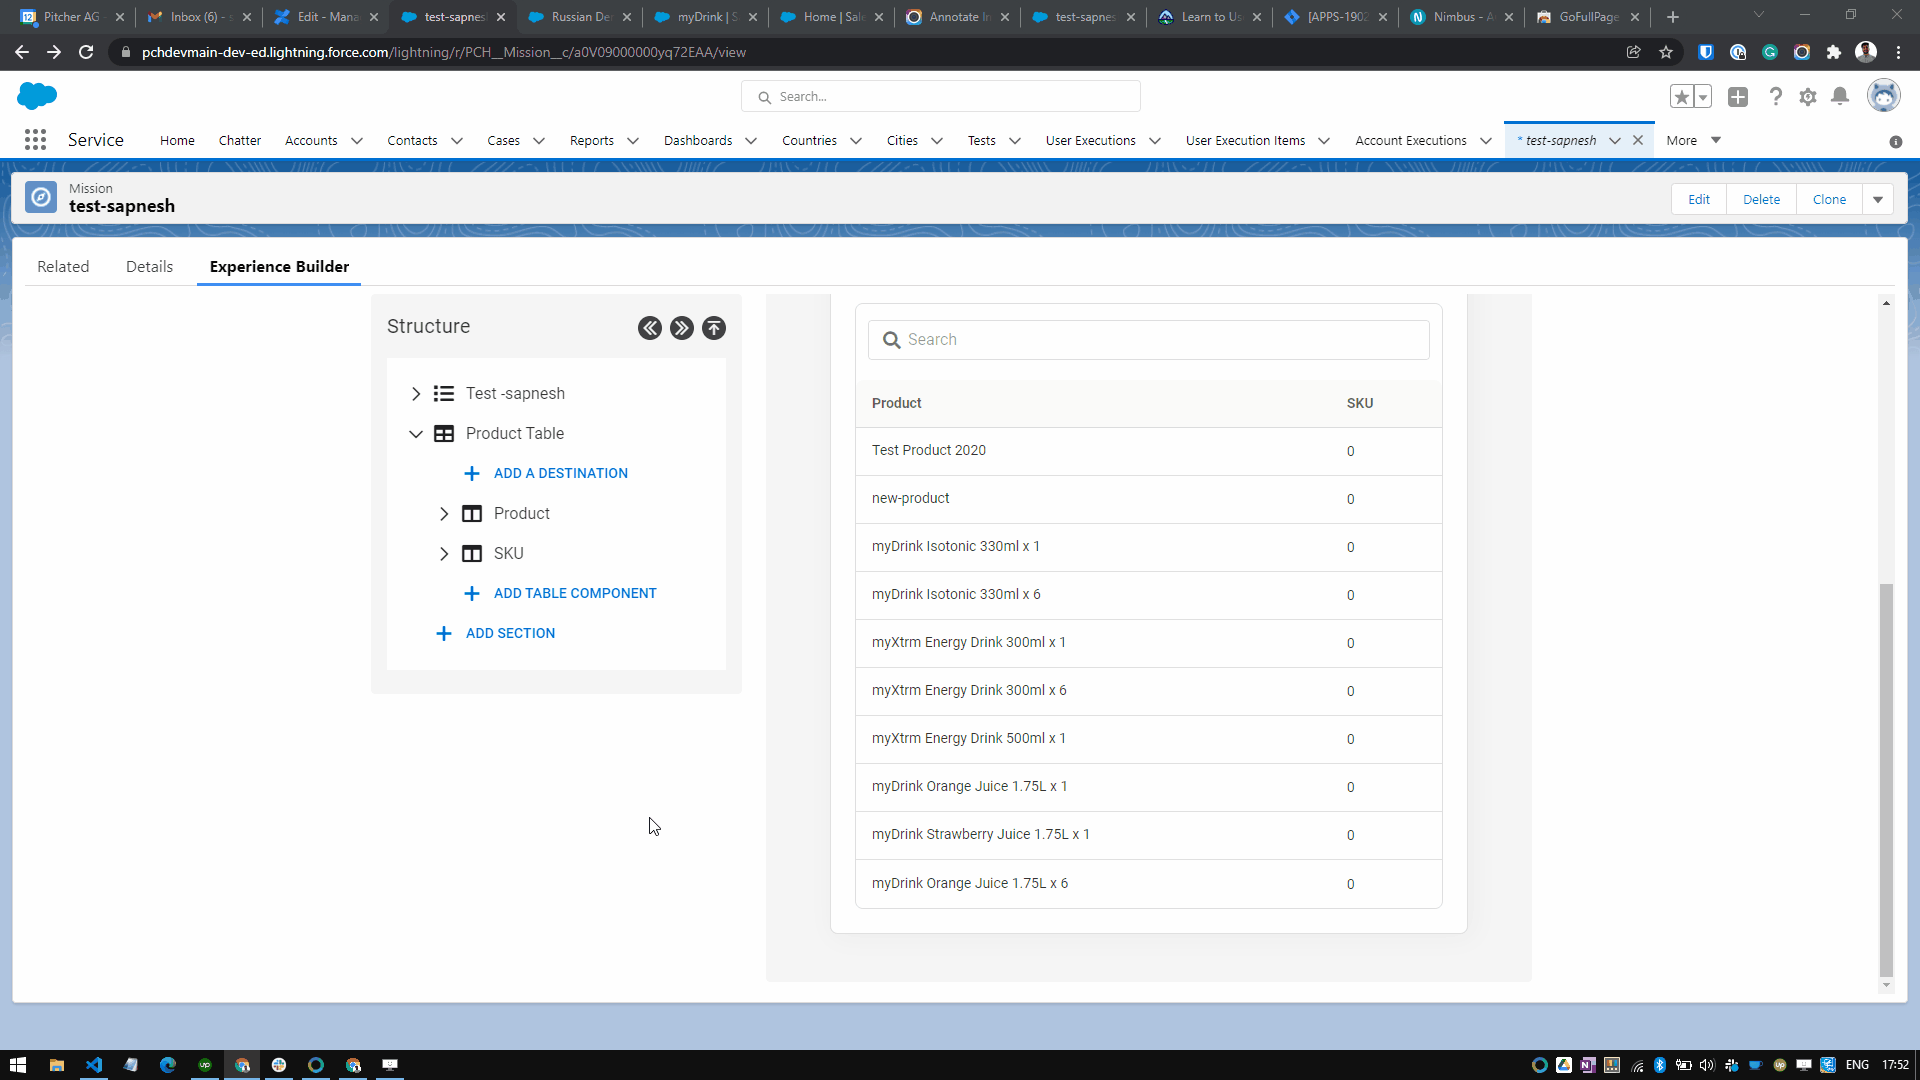
Task: Click the Edit record button
Action: (1699, 200)
